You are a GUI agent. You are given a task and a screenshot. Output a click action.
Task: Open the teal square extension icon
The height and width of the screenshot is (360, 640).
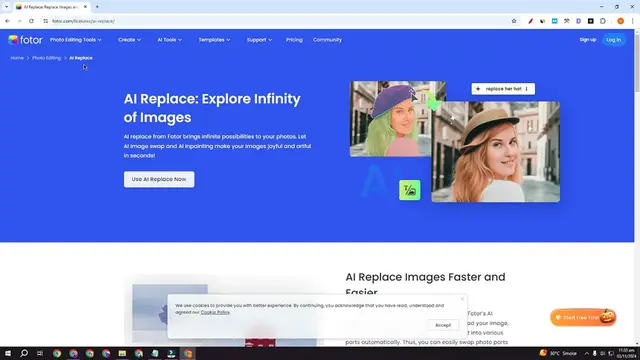click(x=554, y=21)
